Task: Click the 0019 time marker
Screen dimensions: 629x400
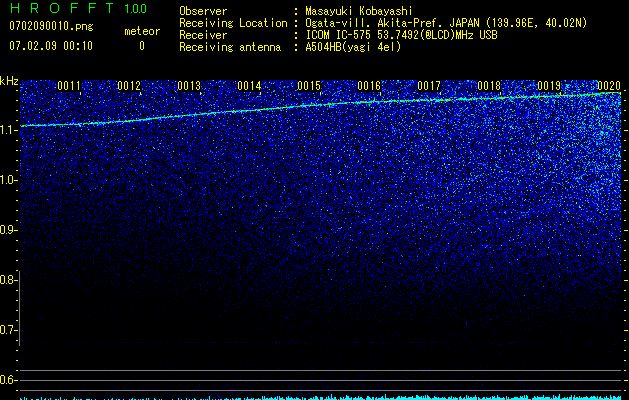Action: coord(549,86)
